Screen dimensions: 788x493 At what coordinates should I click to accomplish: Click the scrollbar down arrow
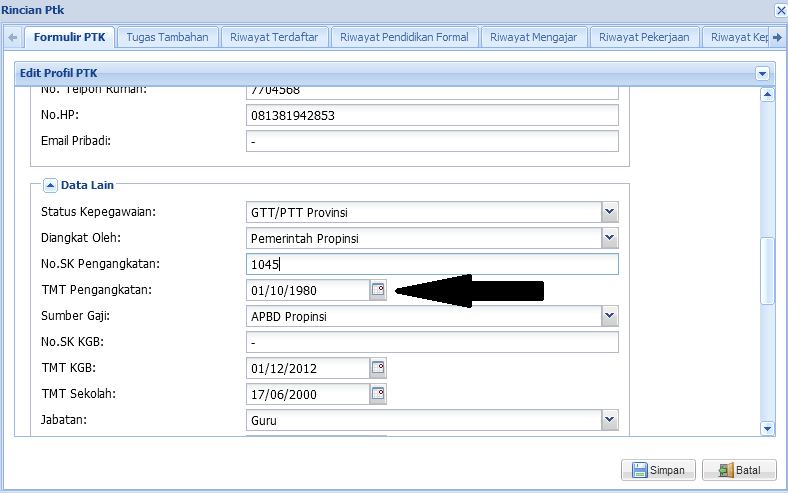(x=767, y=429)
